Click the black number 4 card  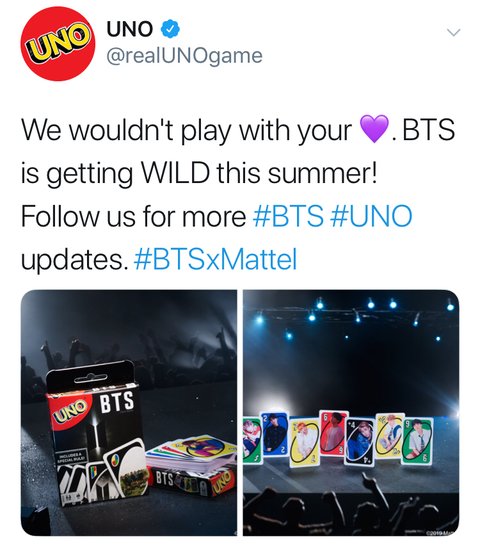coord(360,442)
